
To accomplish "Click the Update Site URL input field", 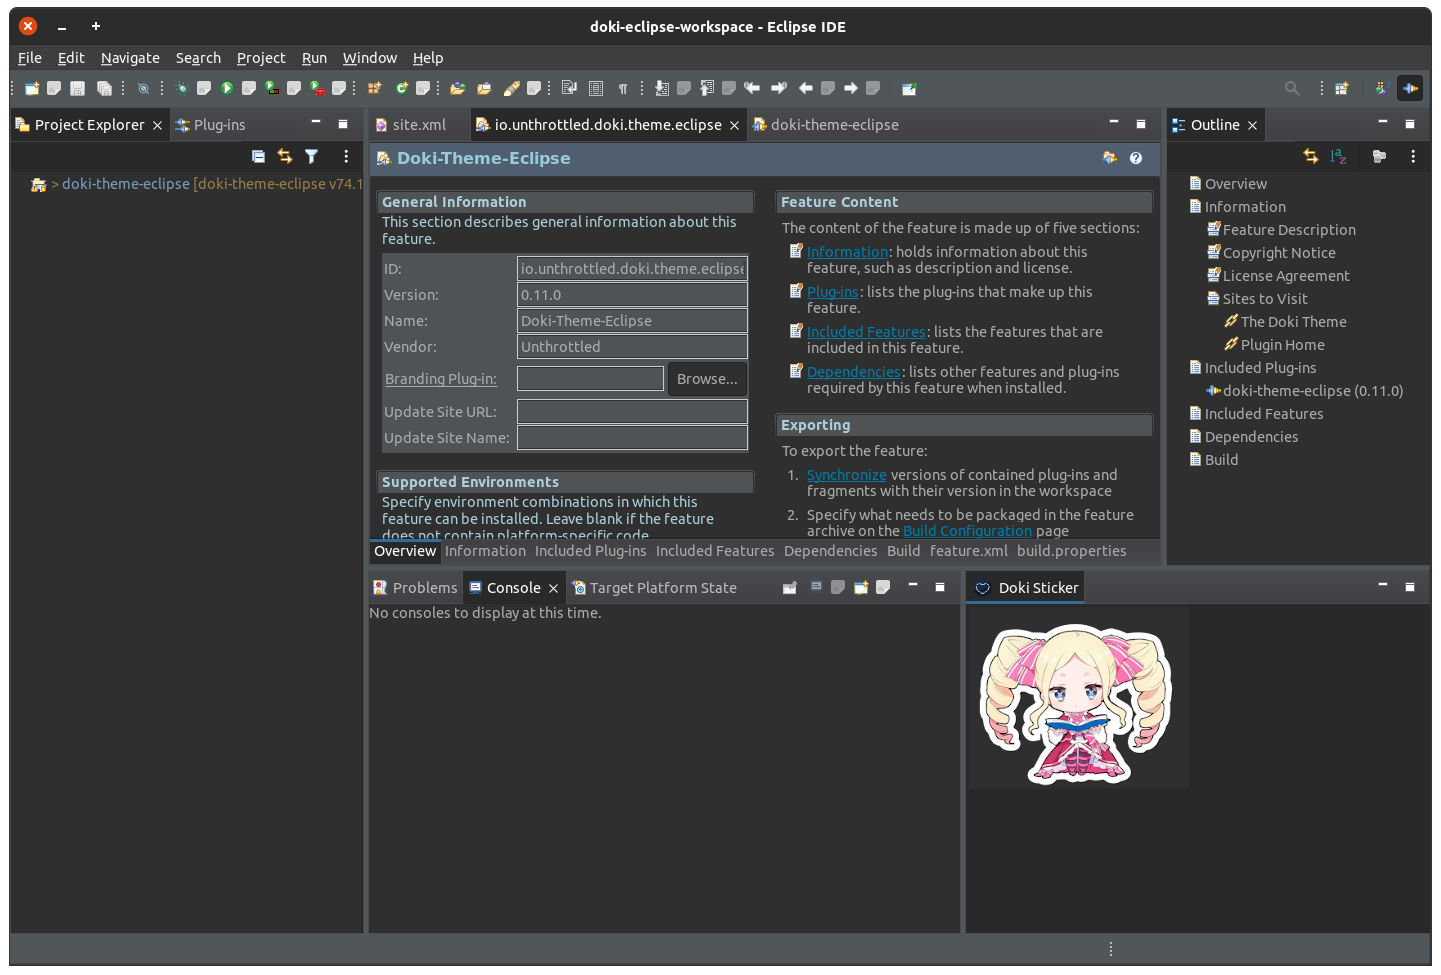I will point(632,410).
